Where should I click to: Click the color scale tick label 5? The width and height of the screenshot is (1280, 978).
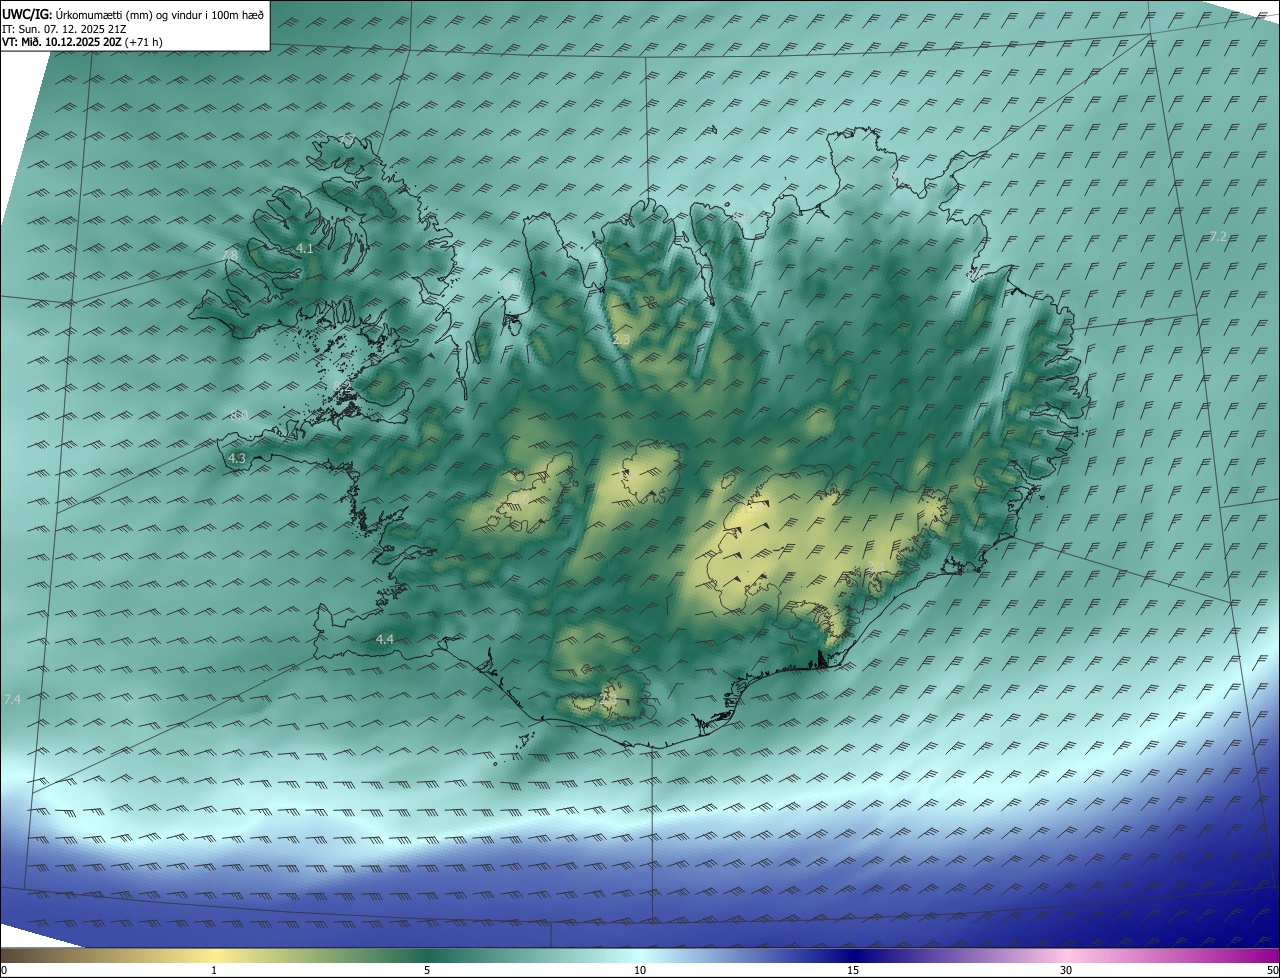click(427, 970)
